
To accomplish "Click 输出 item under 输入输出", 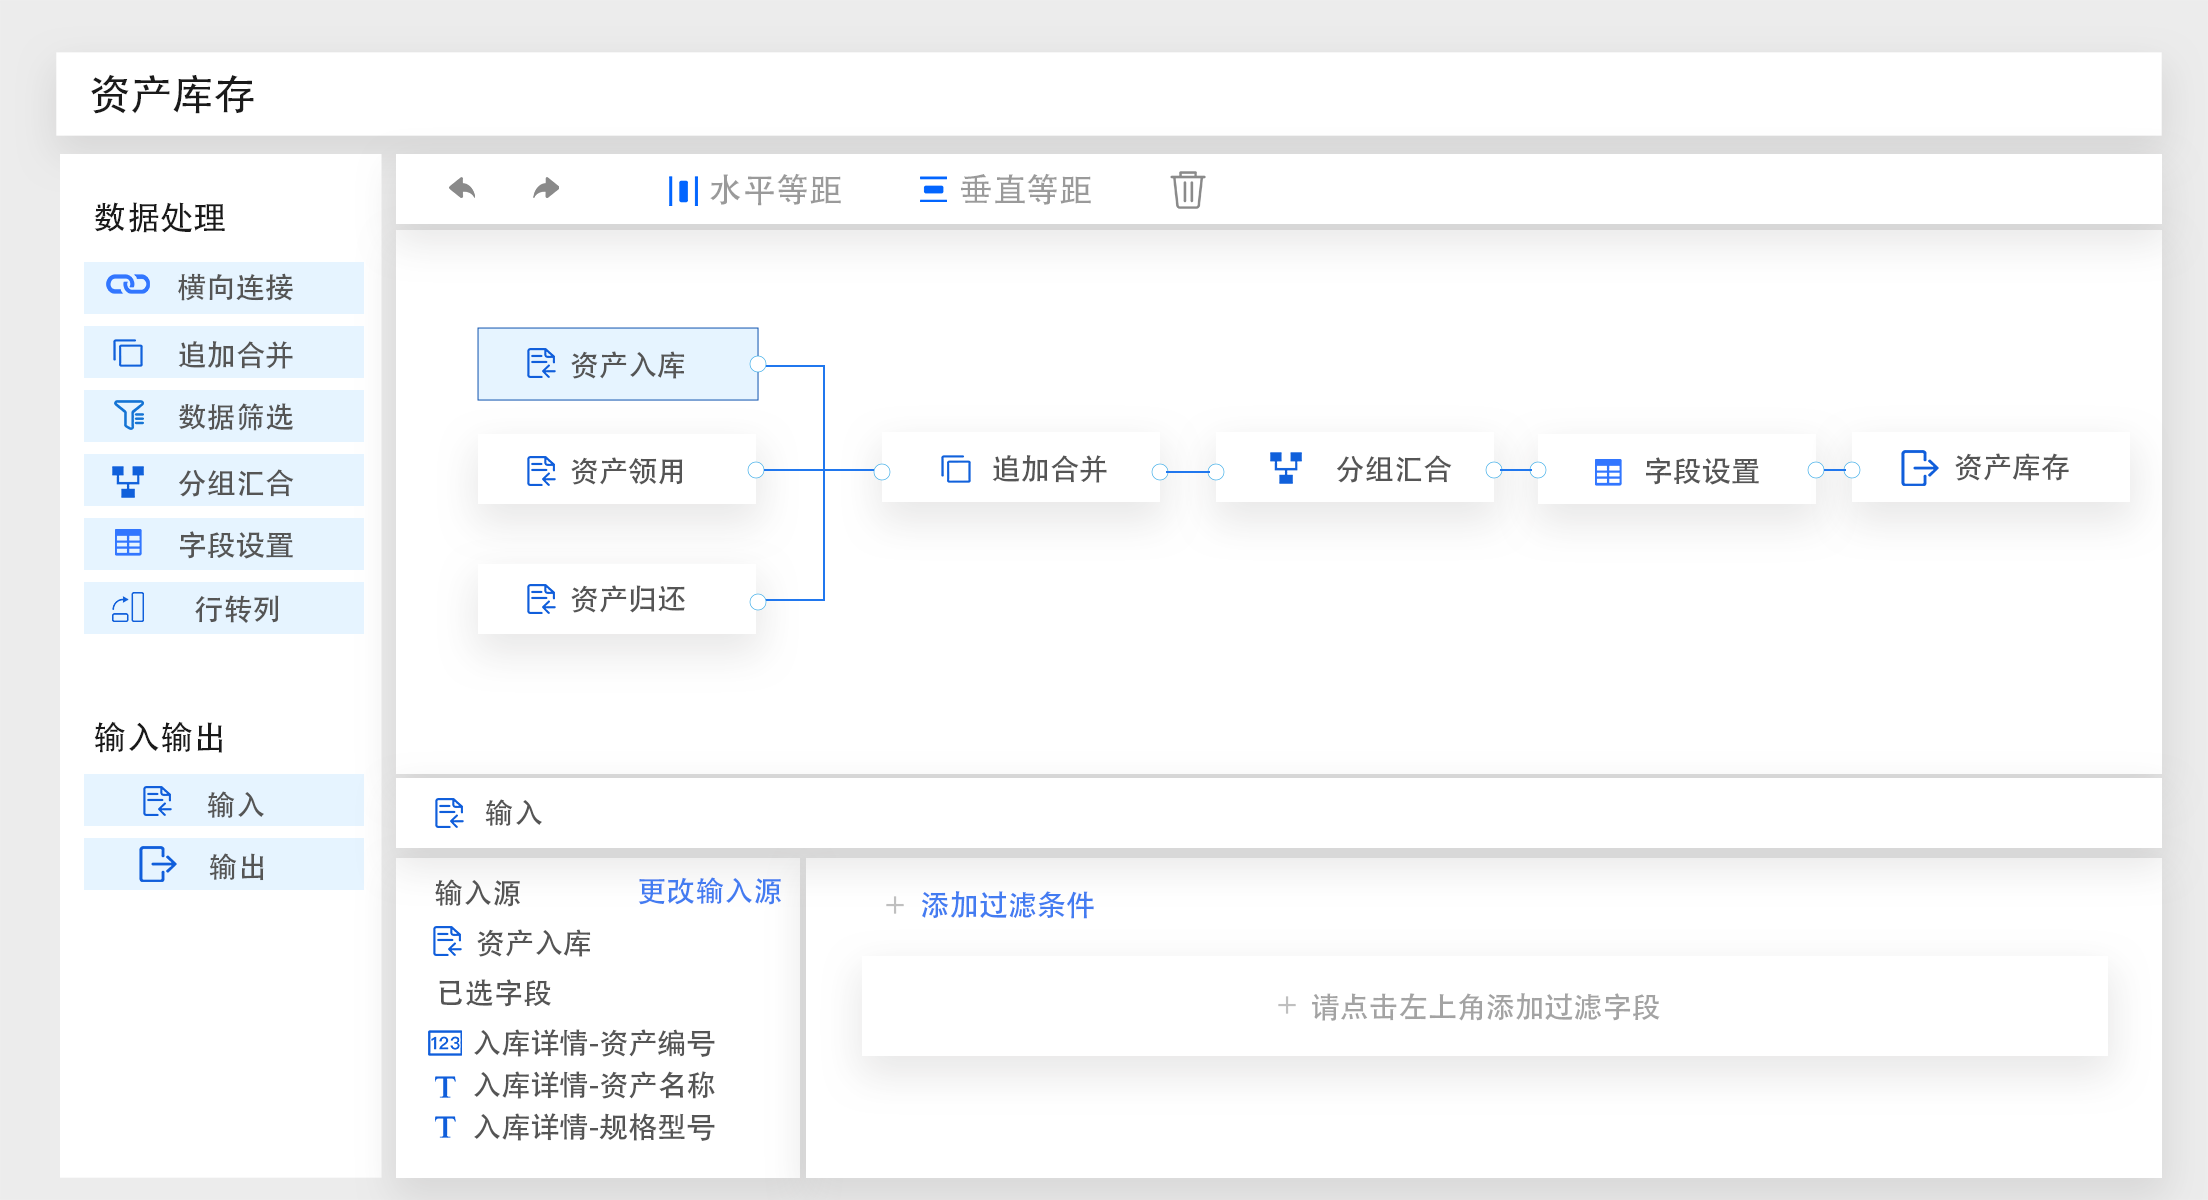I will coord(224,865).
